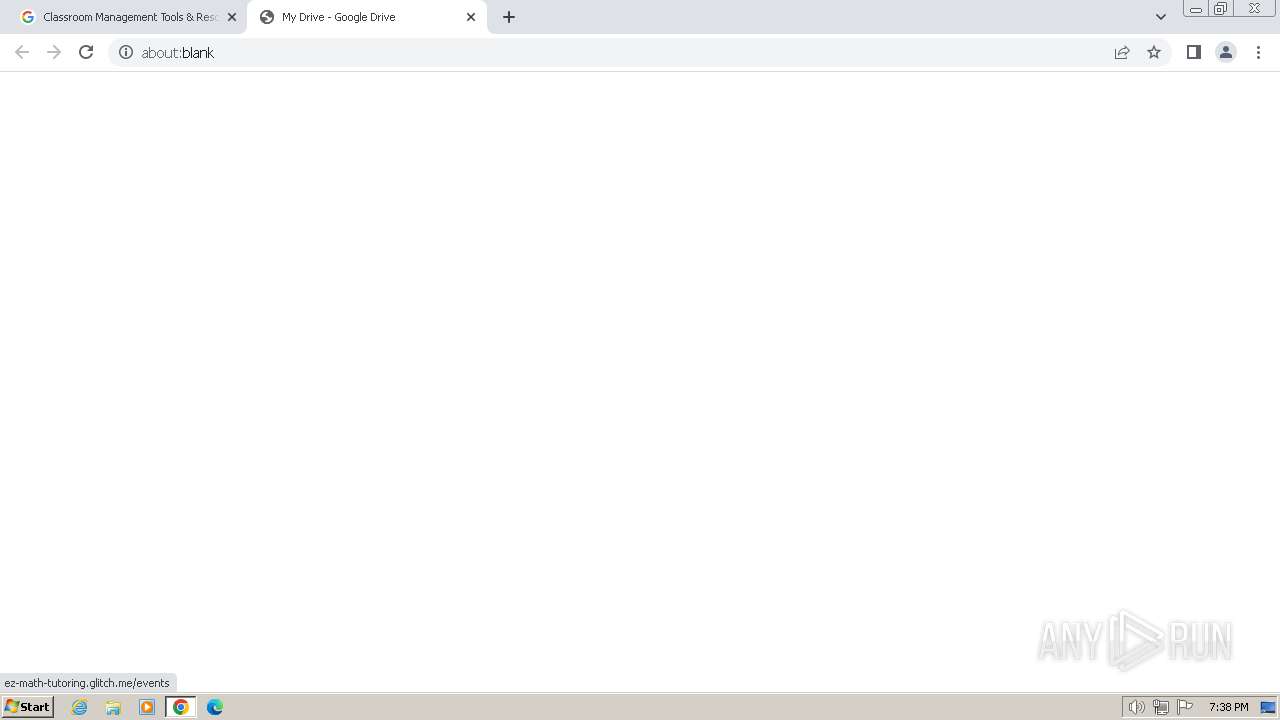
Task: Go back to previous page
Action: [22, 52]
